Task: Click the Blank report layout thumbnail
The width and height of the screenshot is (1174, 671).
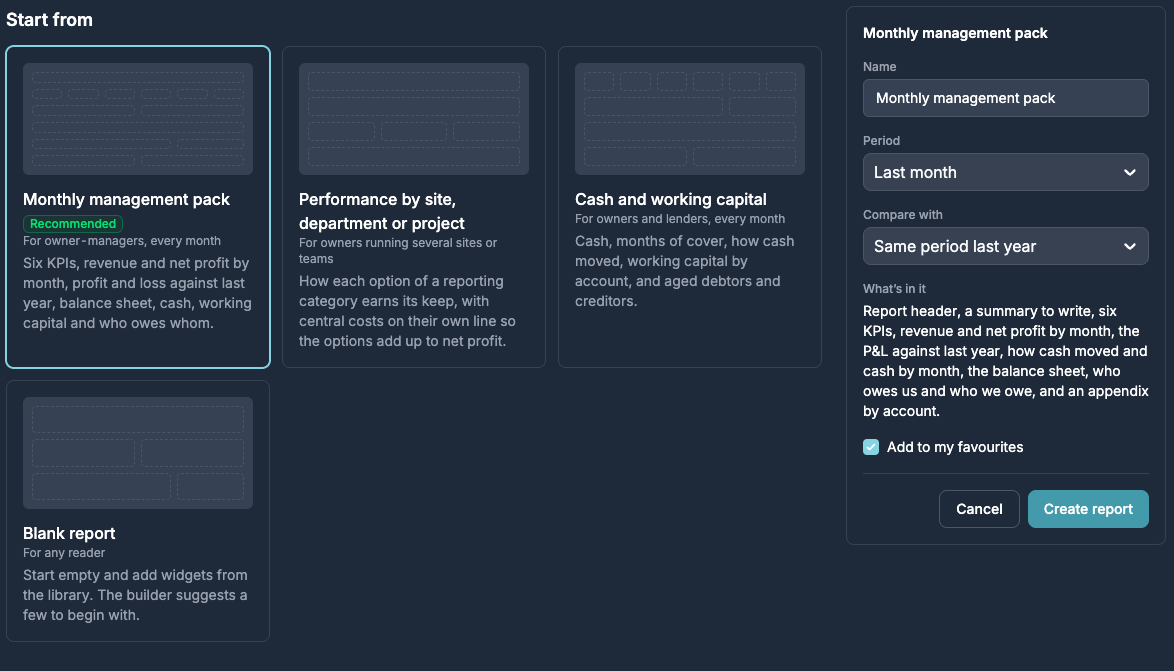Action: [138, 453]
